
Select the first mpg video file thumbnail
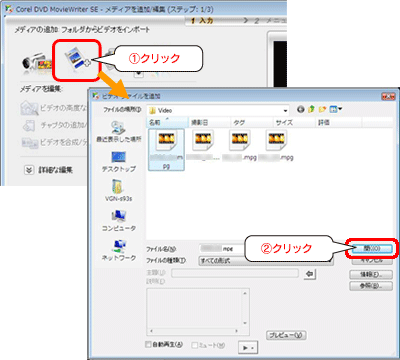[x=166, y=149]
